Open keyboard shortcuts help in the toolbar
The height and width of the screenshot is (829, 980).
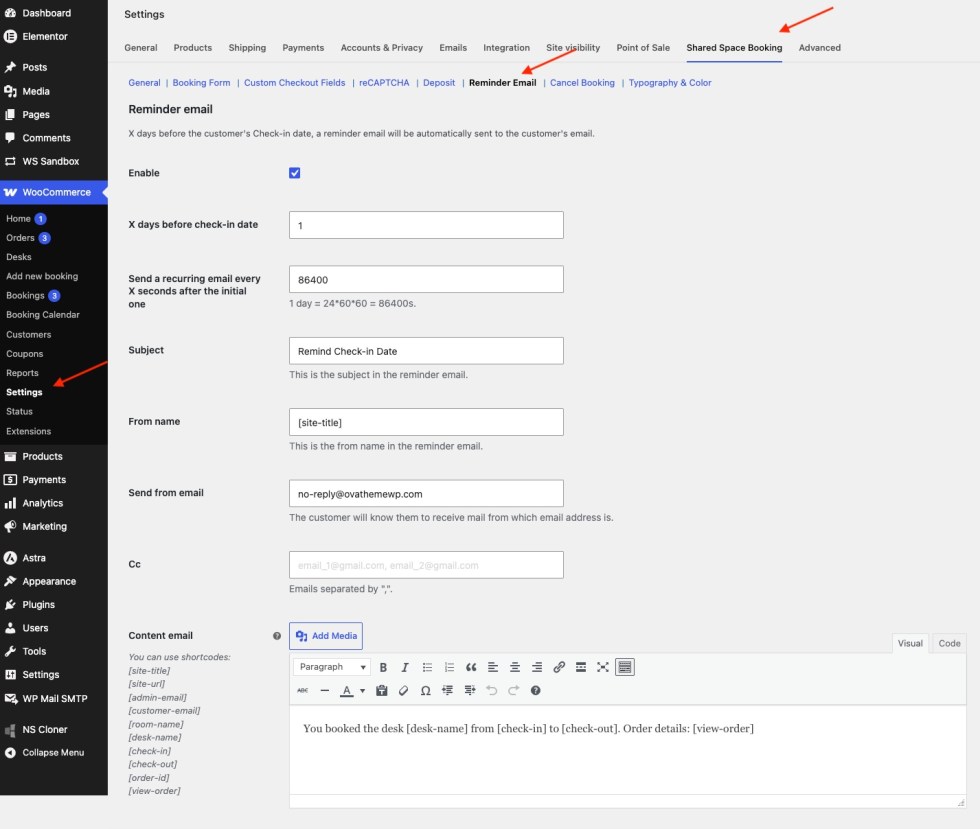click(536, 690)
